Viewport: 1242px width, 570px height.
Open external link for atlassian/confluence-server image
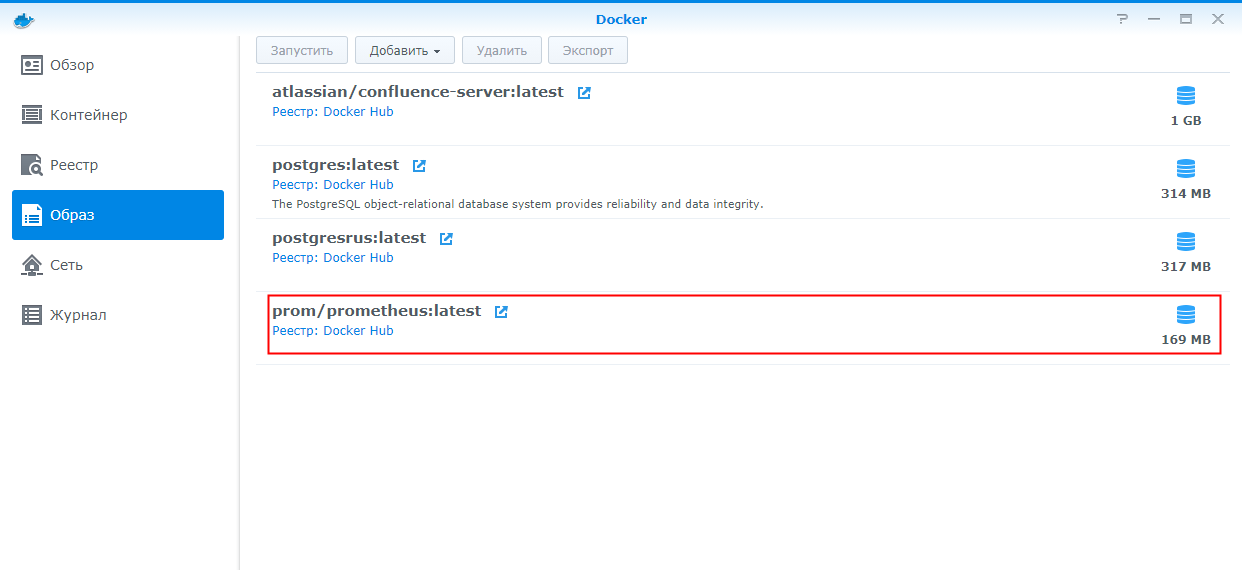[x=584, y=92]
